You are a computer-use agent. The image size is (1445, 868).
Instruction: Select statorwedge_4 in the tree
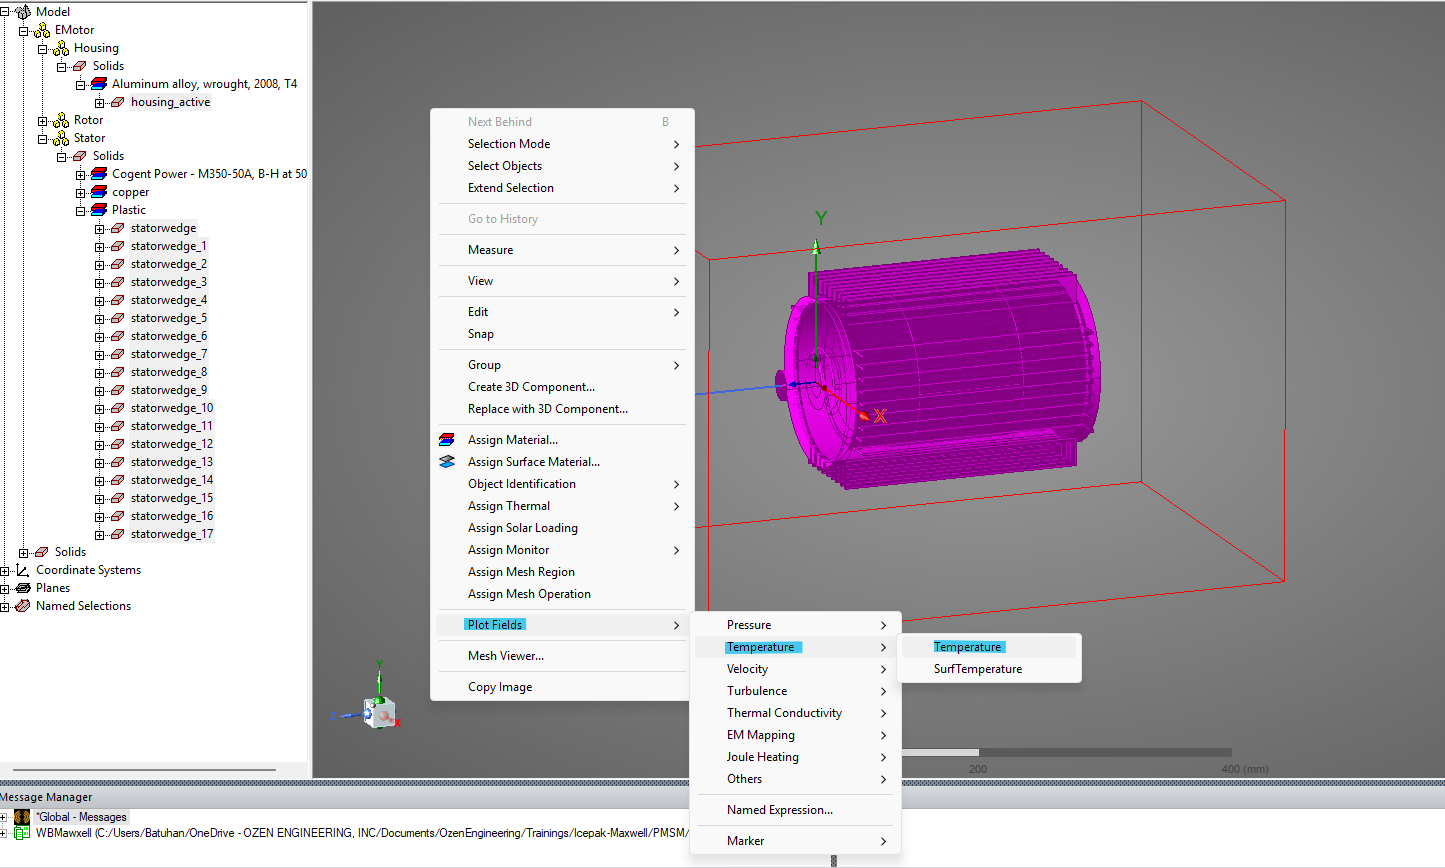[x=169, y=300]
